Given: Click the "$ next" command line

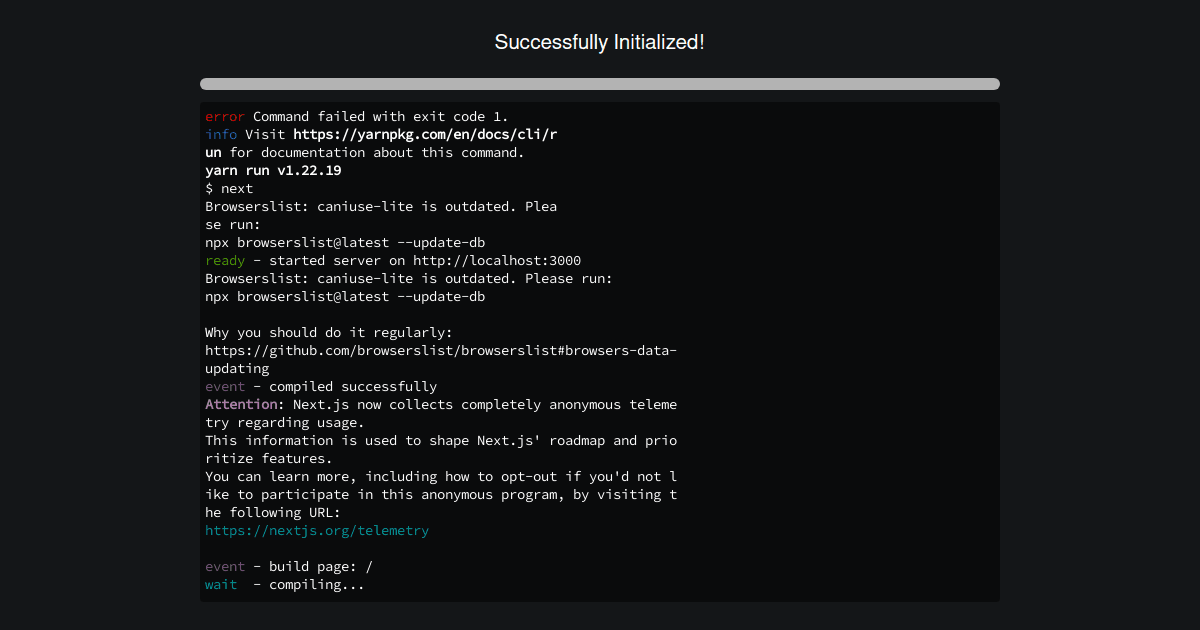Looking at the screenshot, I should click(229, 189).
